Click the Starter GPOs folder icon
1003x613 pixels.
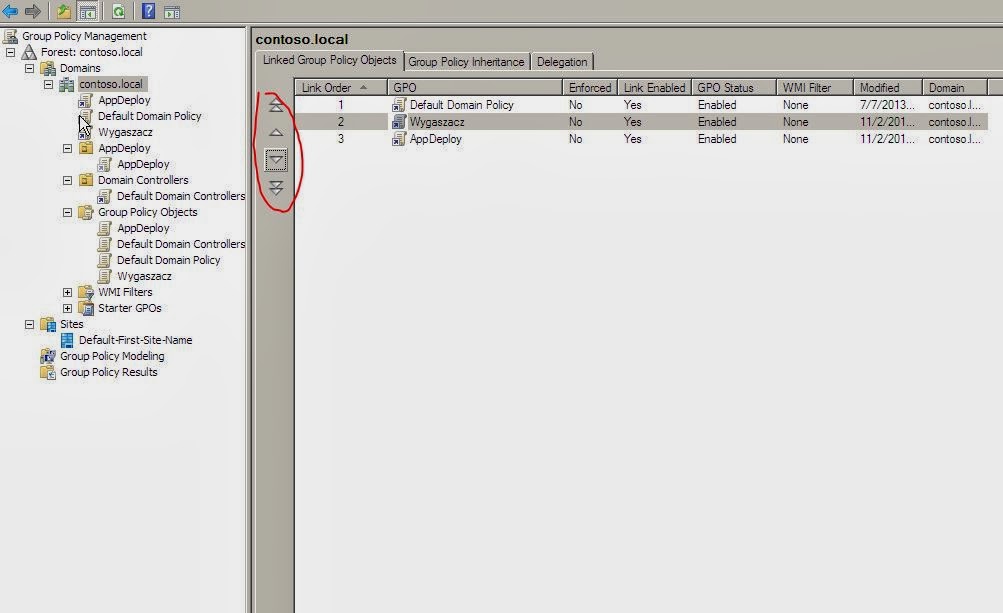click(x=86, y=308)
